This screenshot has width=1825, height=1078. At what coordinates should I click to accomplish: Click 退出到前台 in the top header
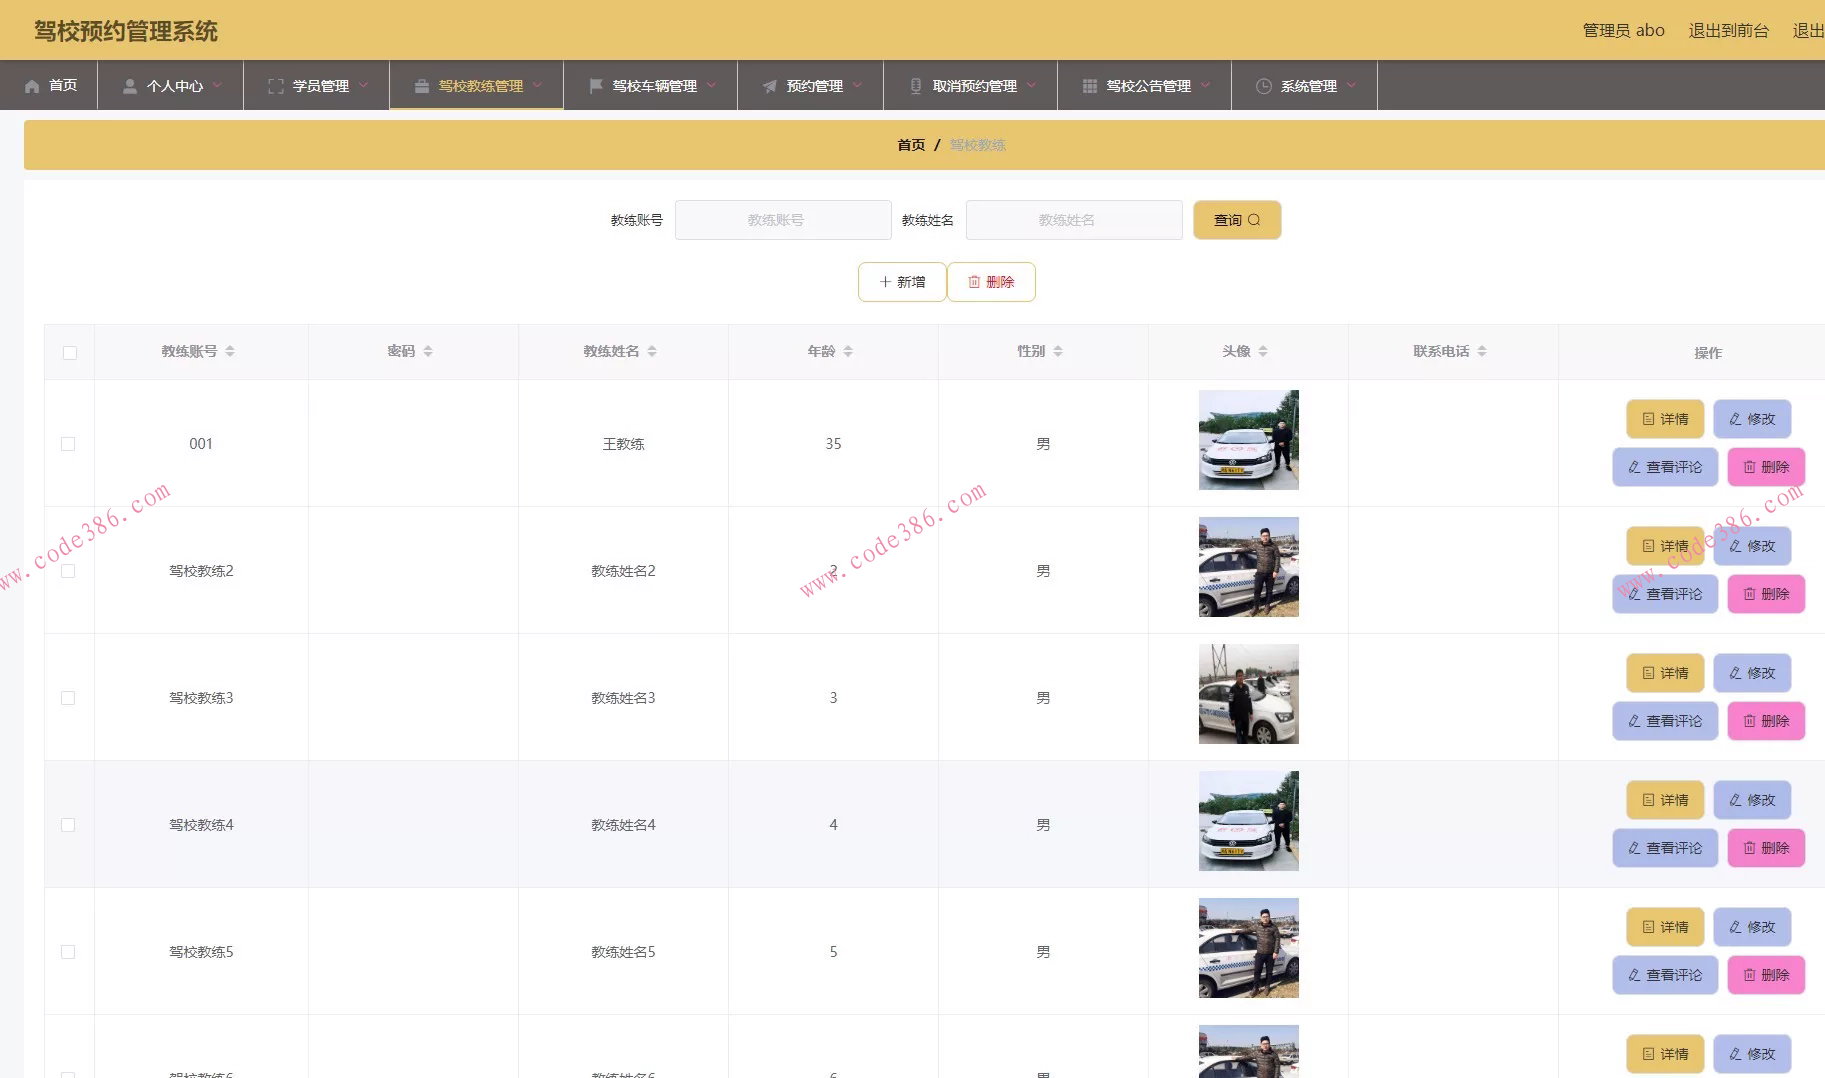coord(1728,31)
